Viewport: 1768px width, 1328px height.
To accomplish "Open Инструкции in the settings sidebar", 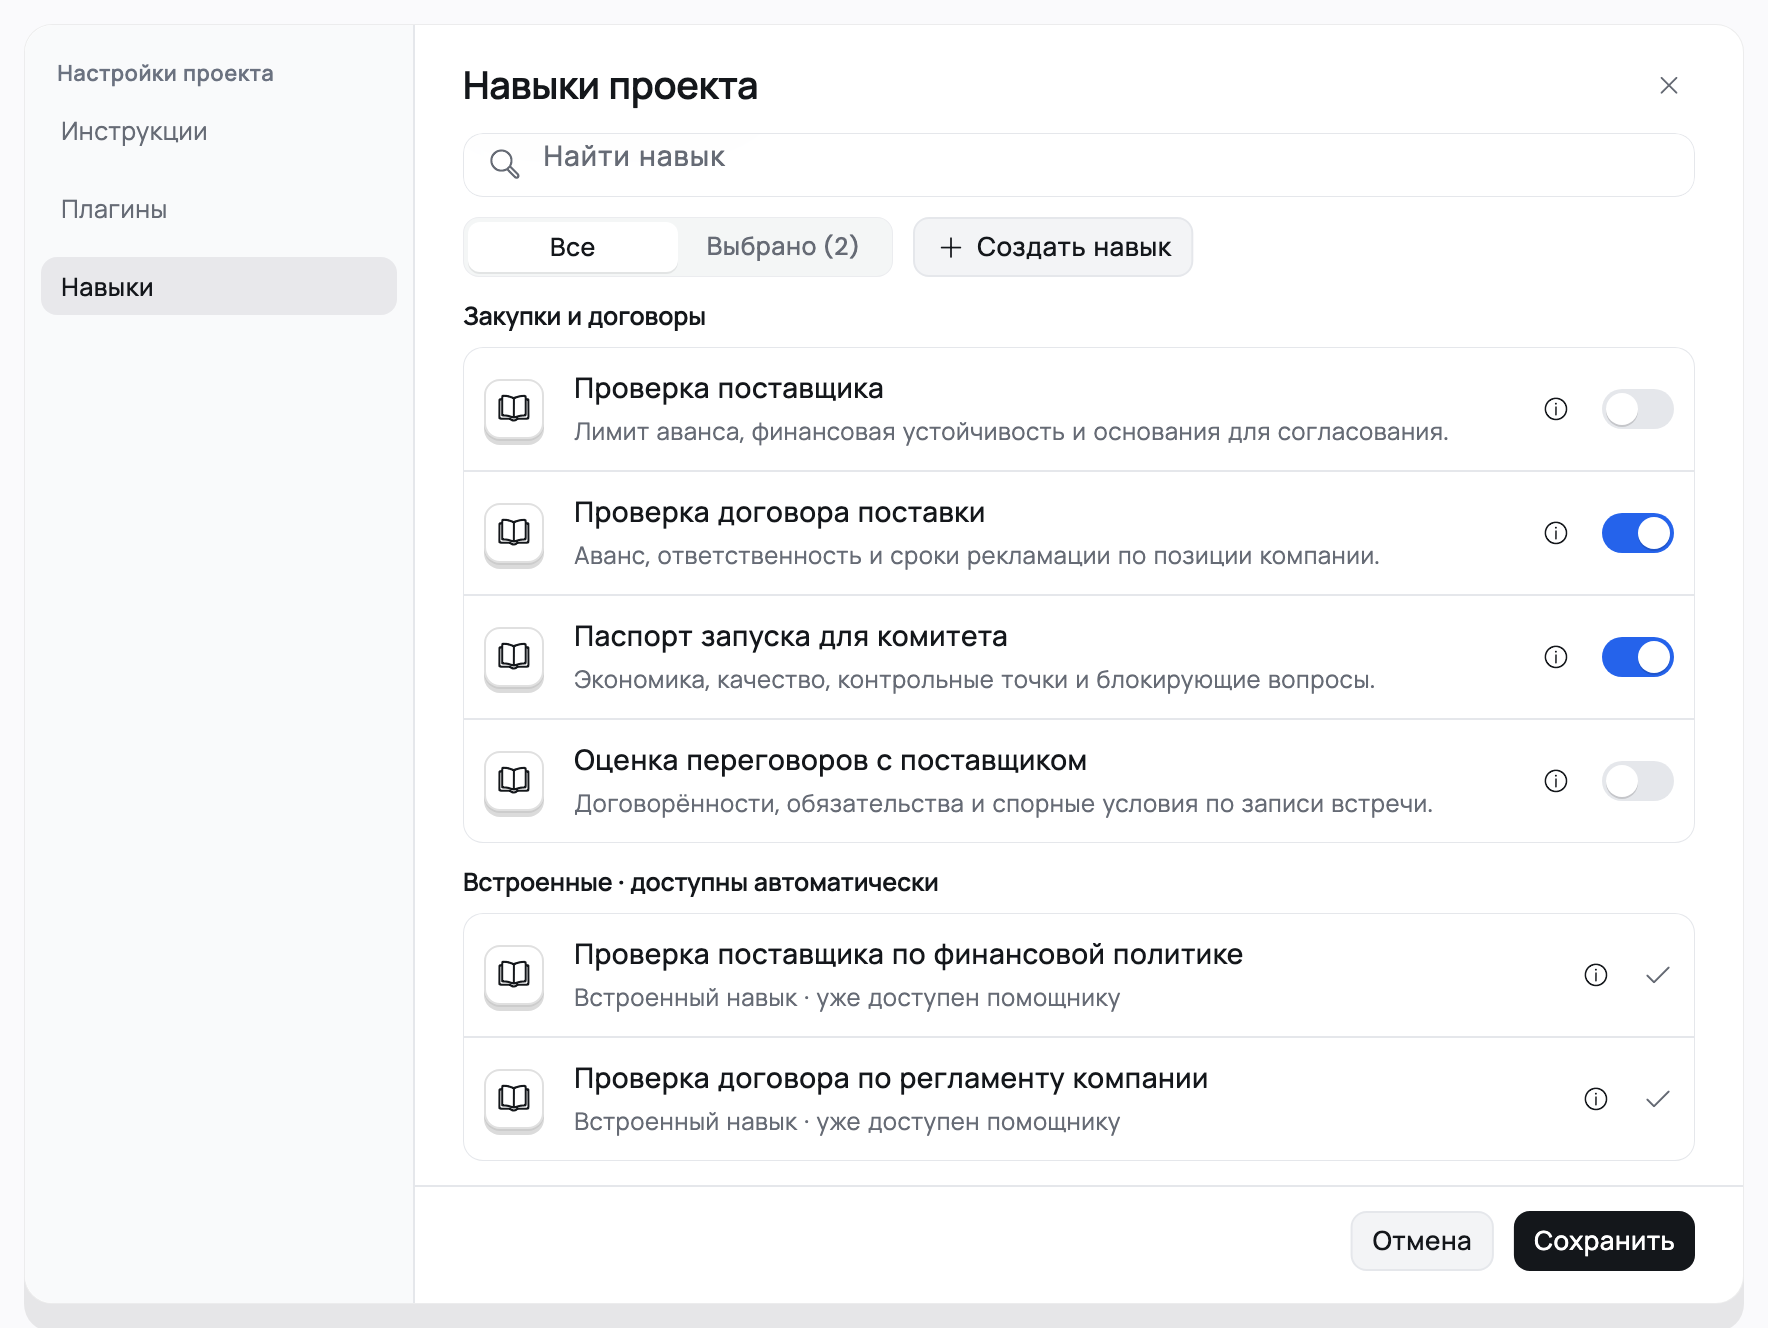I will [219, 131].
